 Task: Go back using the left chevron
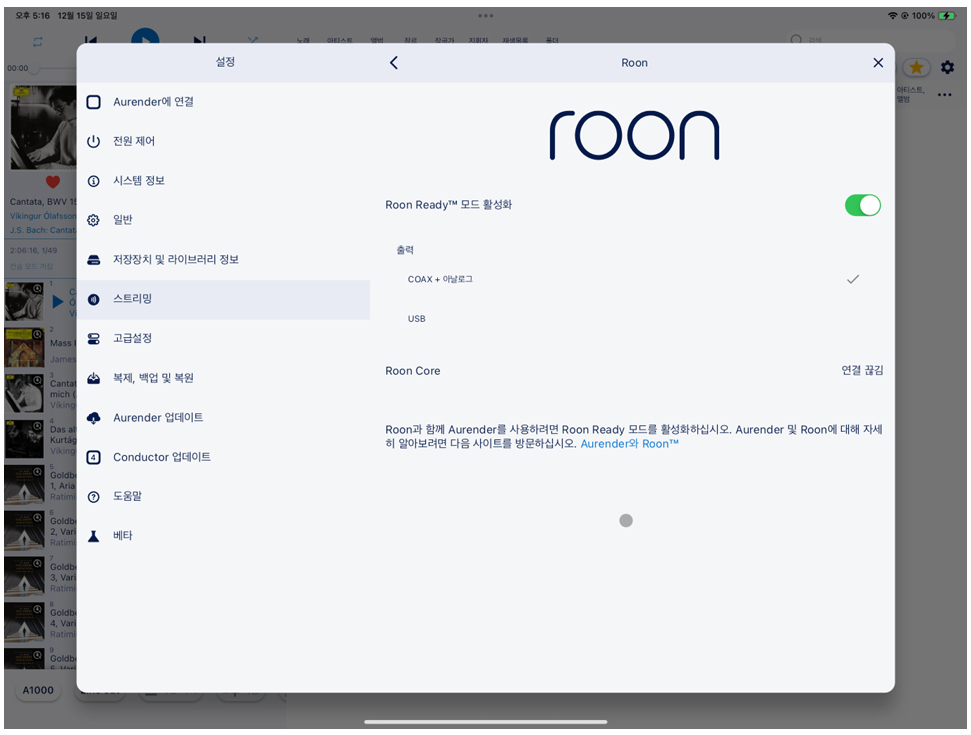pos(394,63)
